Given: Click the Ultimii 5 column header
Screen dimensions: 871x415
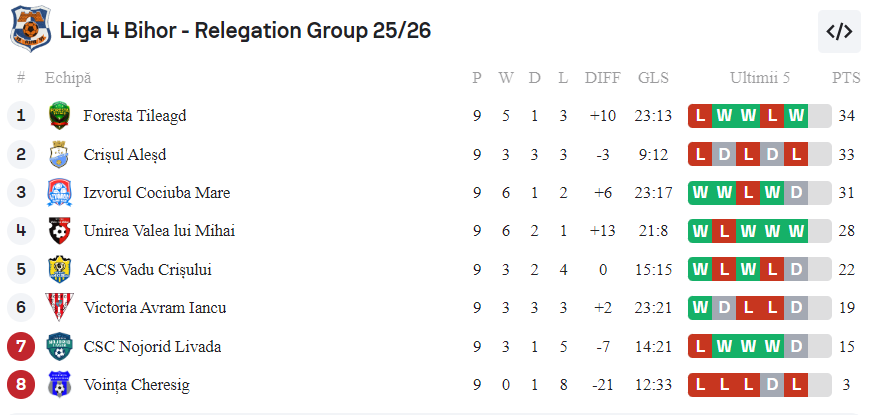Looking at the screenshot, I should [x=760, y=78].
